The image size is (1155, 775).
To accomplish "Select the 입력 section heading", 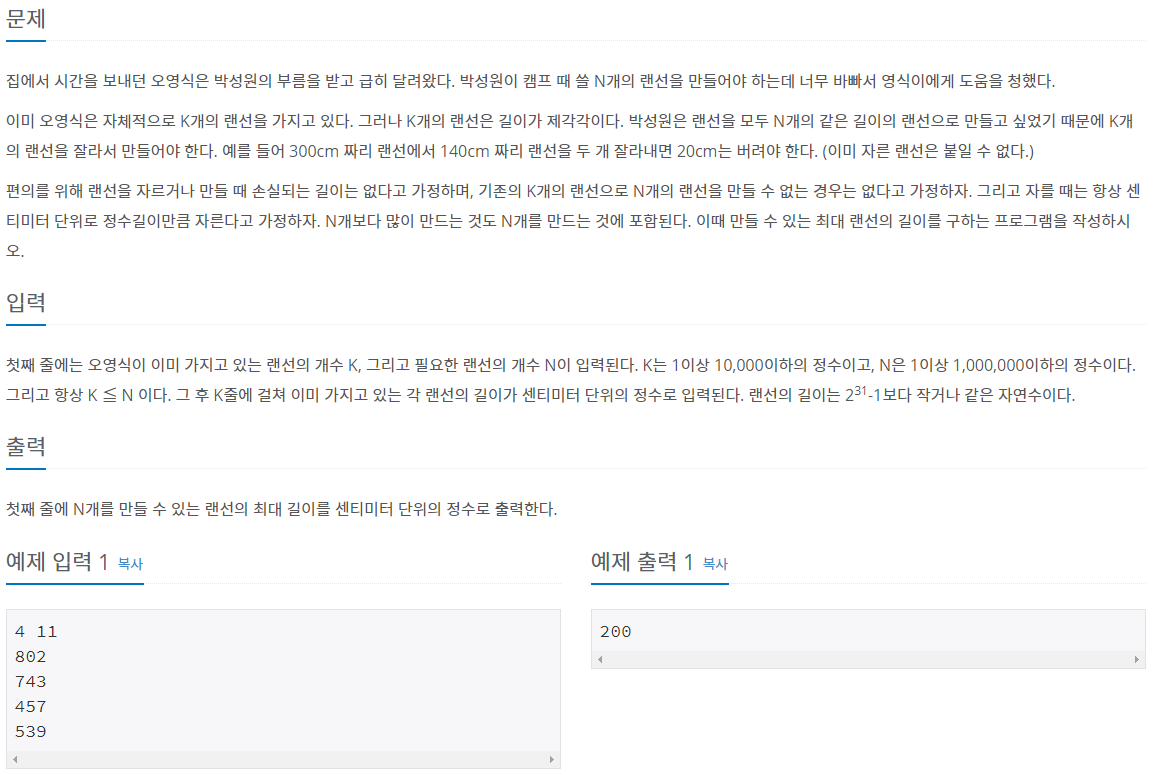I will click(26, 302).
